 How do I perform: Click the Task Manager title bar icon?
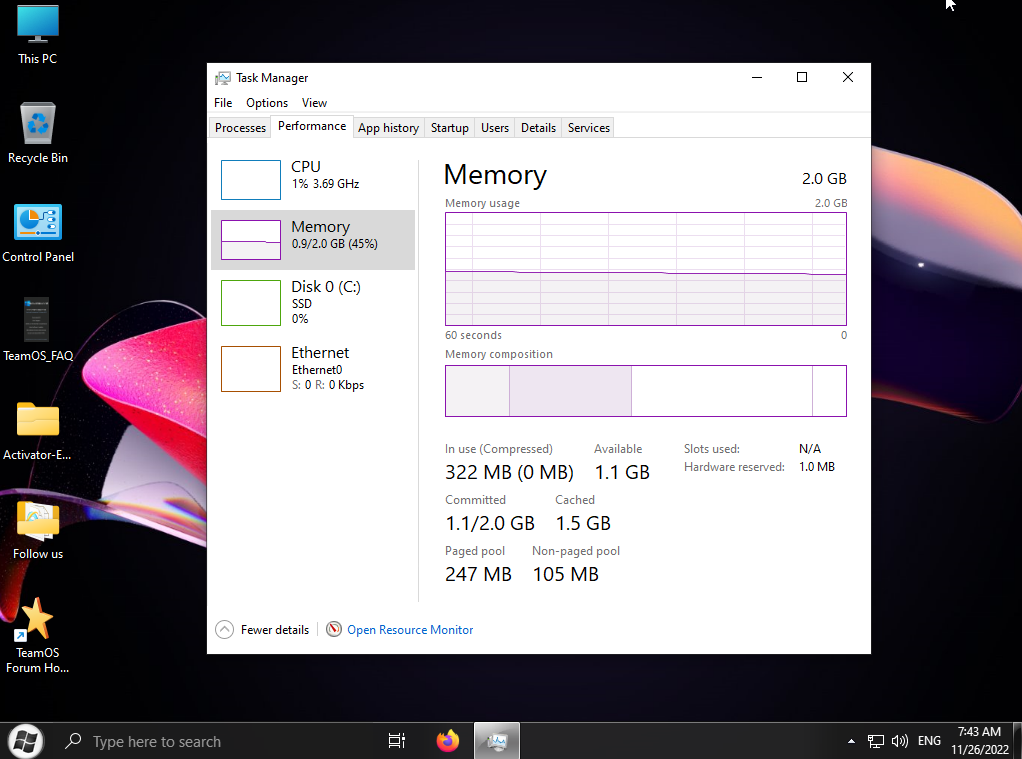223,78
